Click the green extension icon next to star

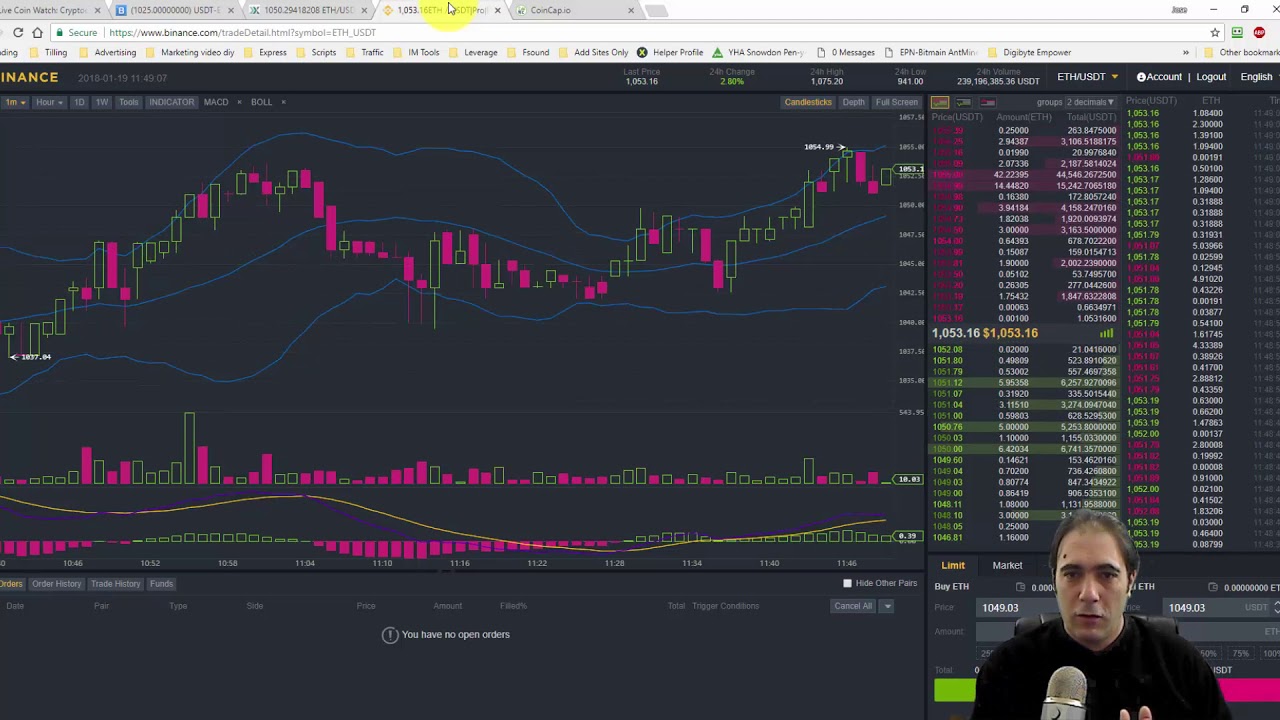1237,33
